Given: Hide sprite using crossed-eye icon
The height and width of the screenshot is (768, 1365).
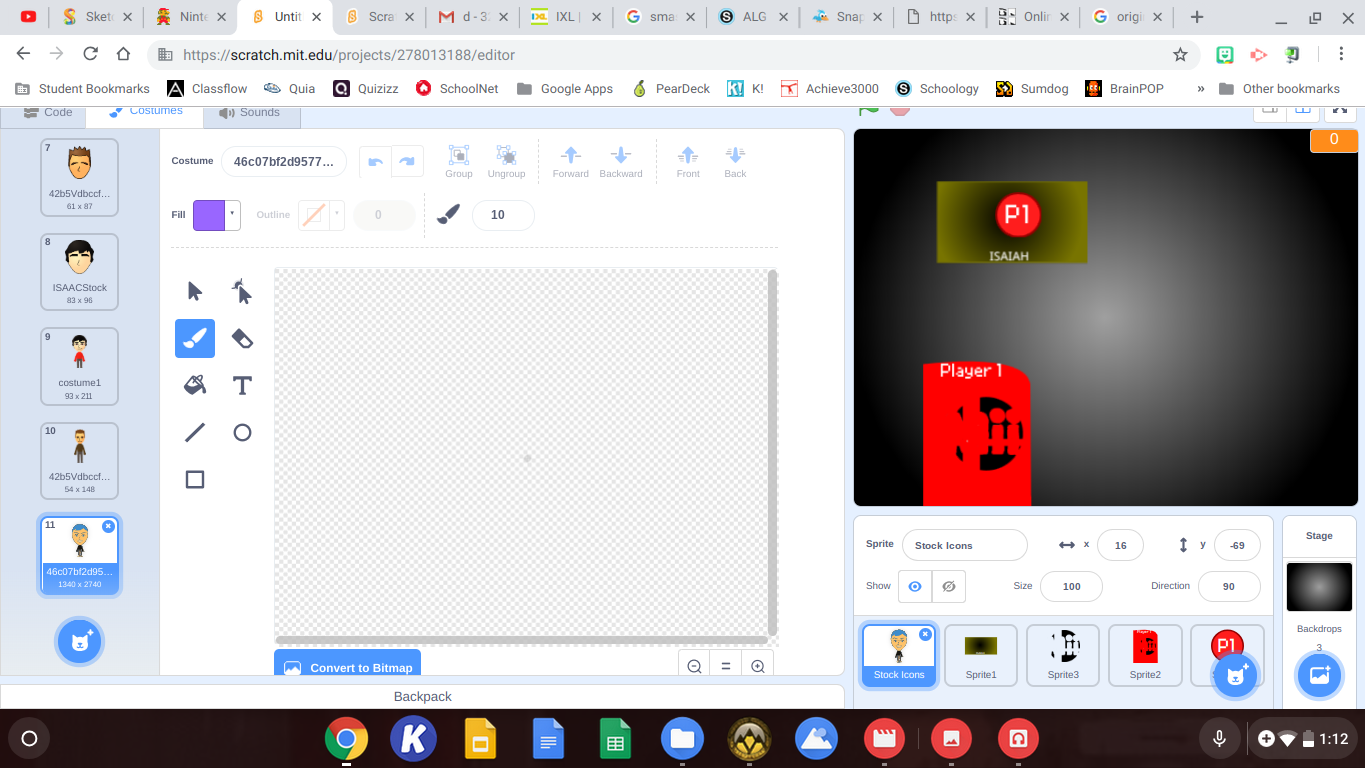Looking at the screenshot, I should pos(948,586).
